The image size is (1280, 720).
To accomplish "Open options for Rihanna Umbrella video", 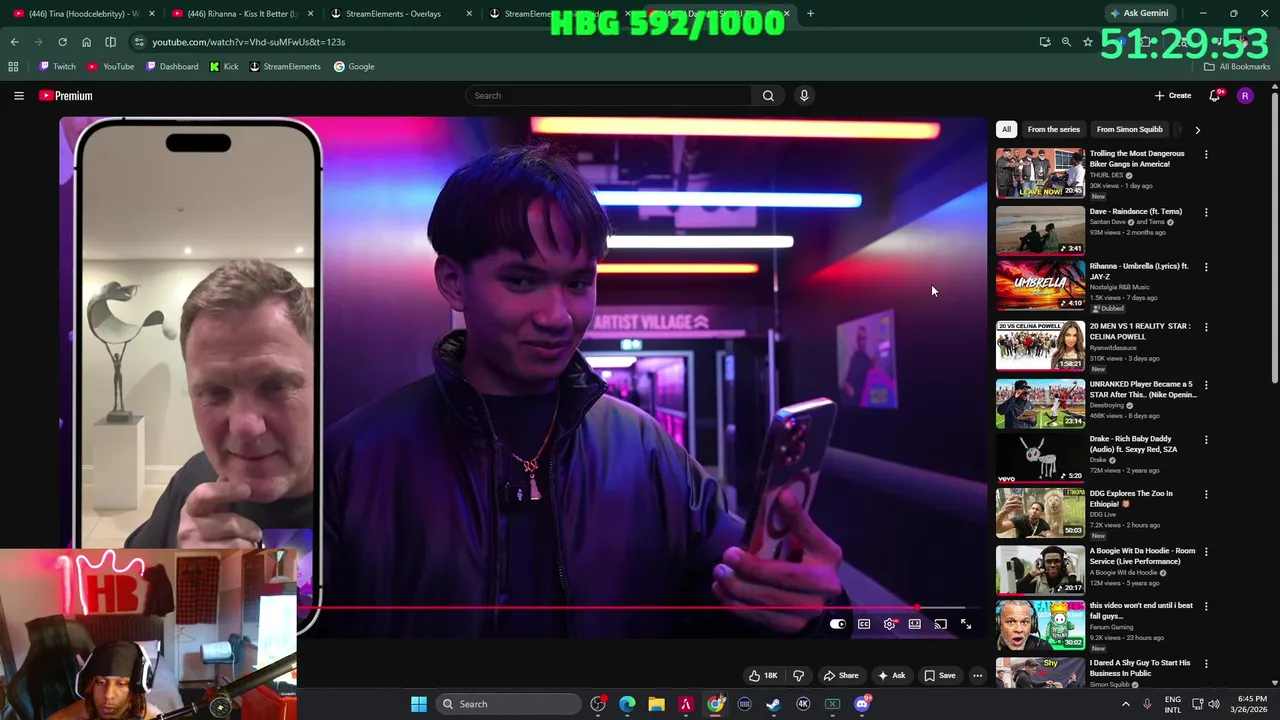I will (x=1206, y=267).
